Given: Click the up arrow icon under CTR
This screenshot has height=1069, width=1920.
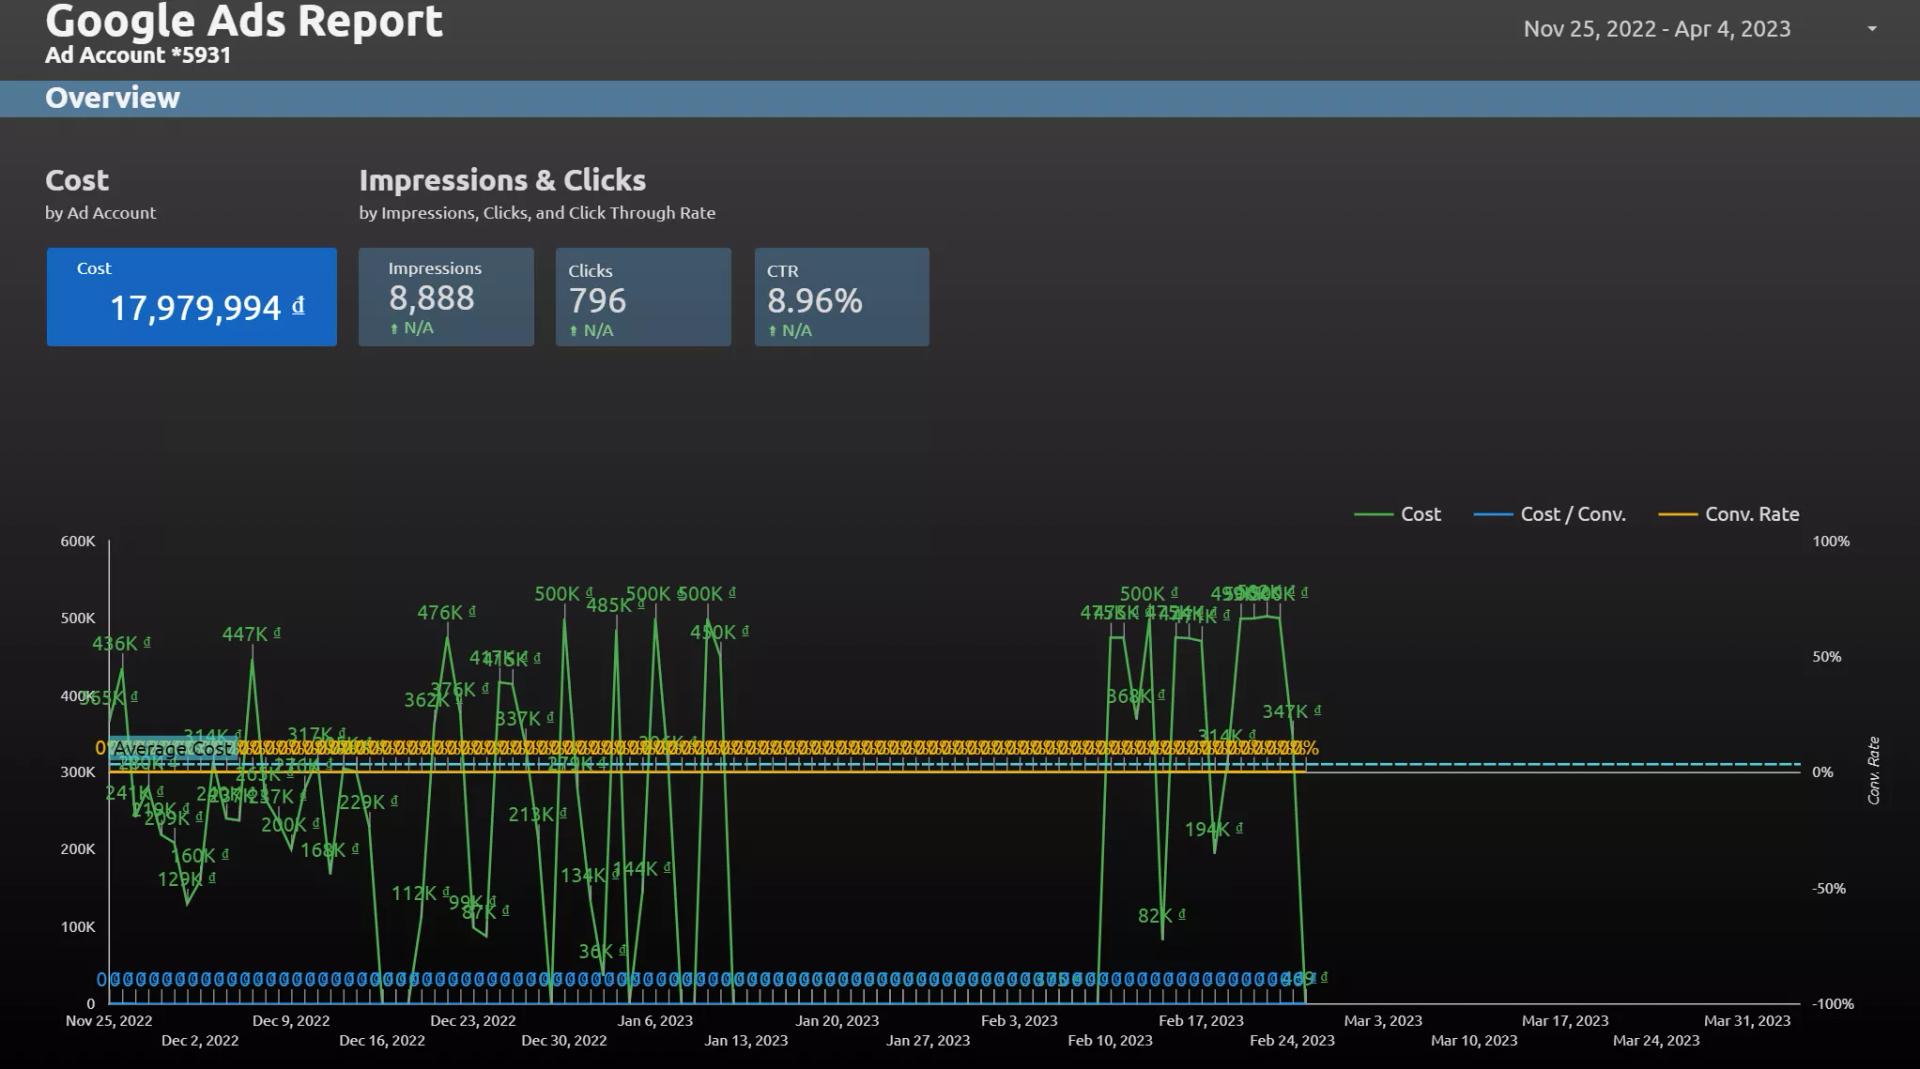Looking at the screenshot, I should coord(773,331).
